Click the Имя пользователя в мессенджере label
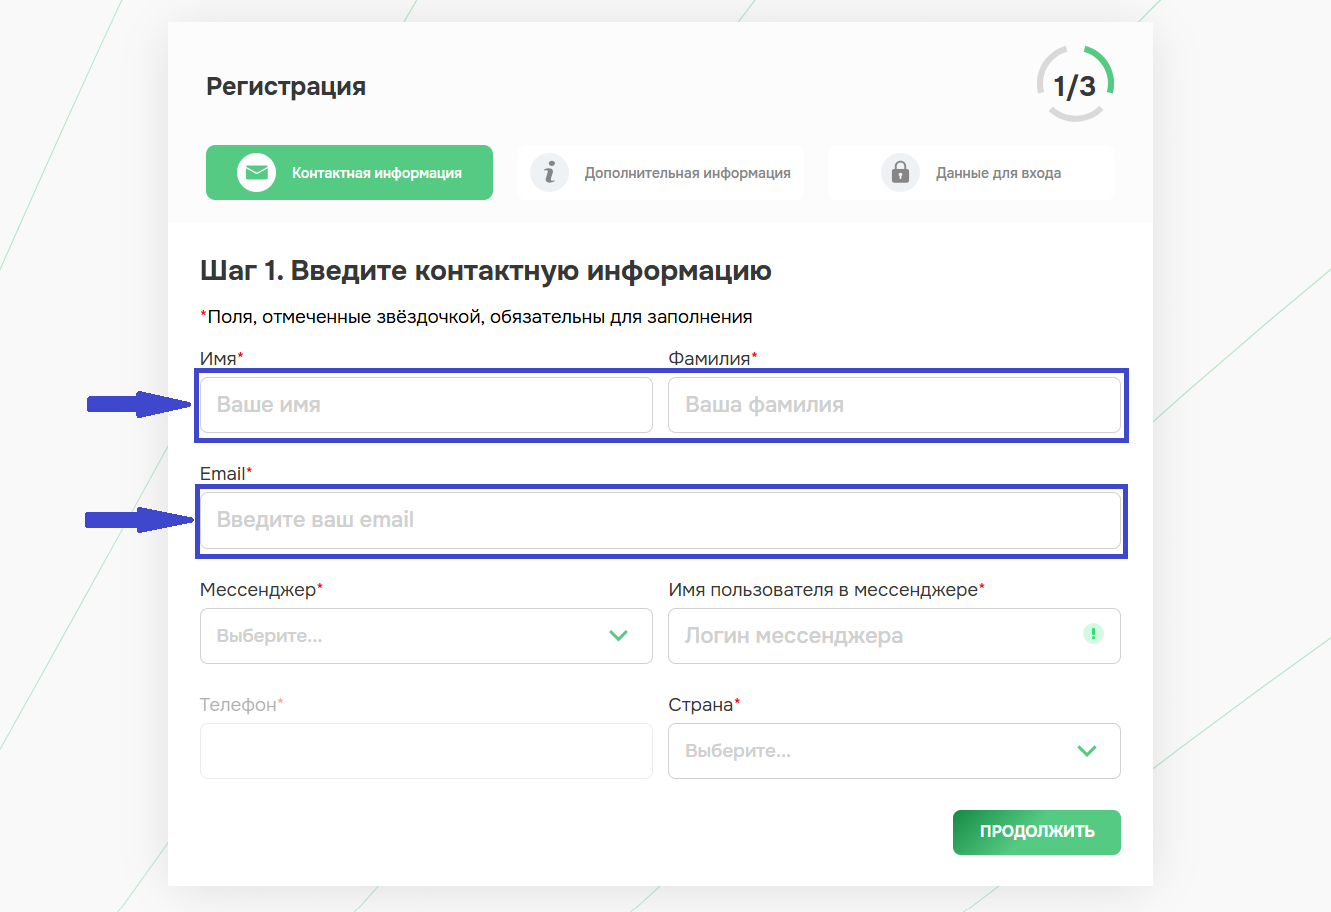 click(x=826, y=590)
